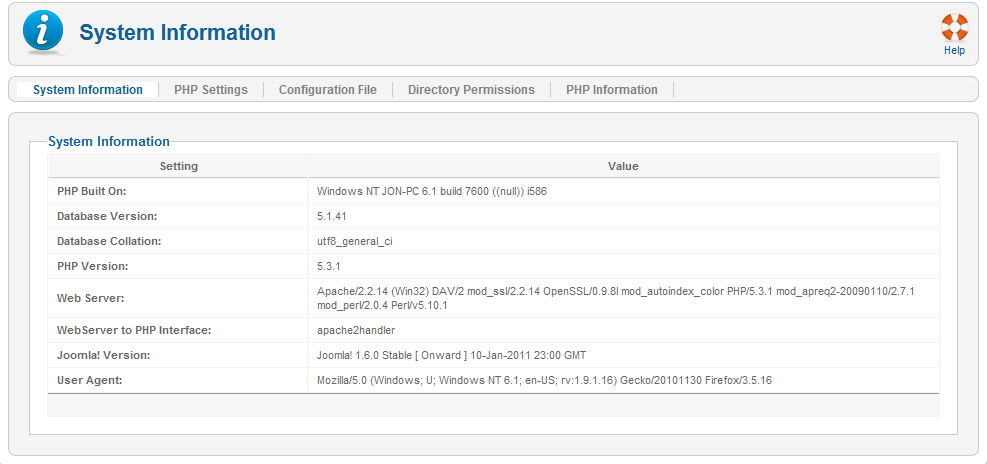Screen dimensions: 987x464
Task: Click the blue info icon in header
Action: pos(42,32)
